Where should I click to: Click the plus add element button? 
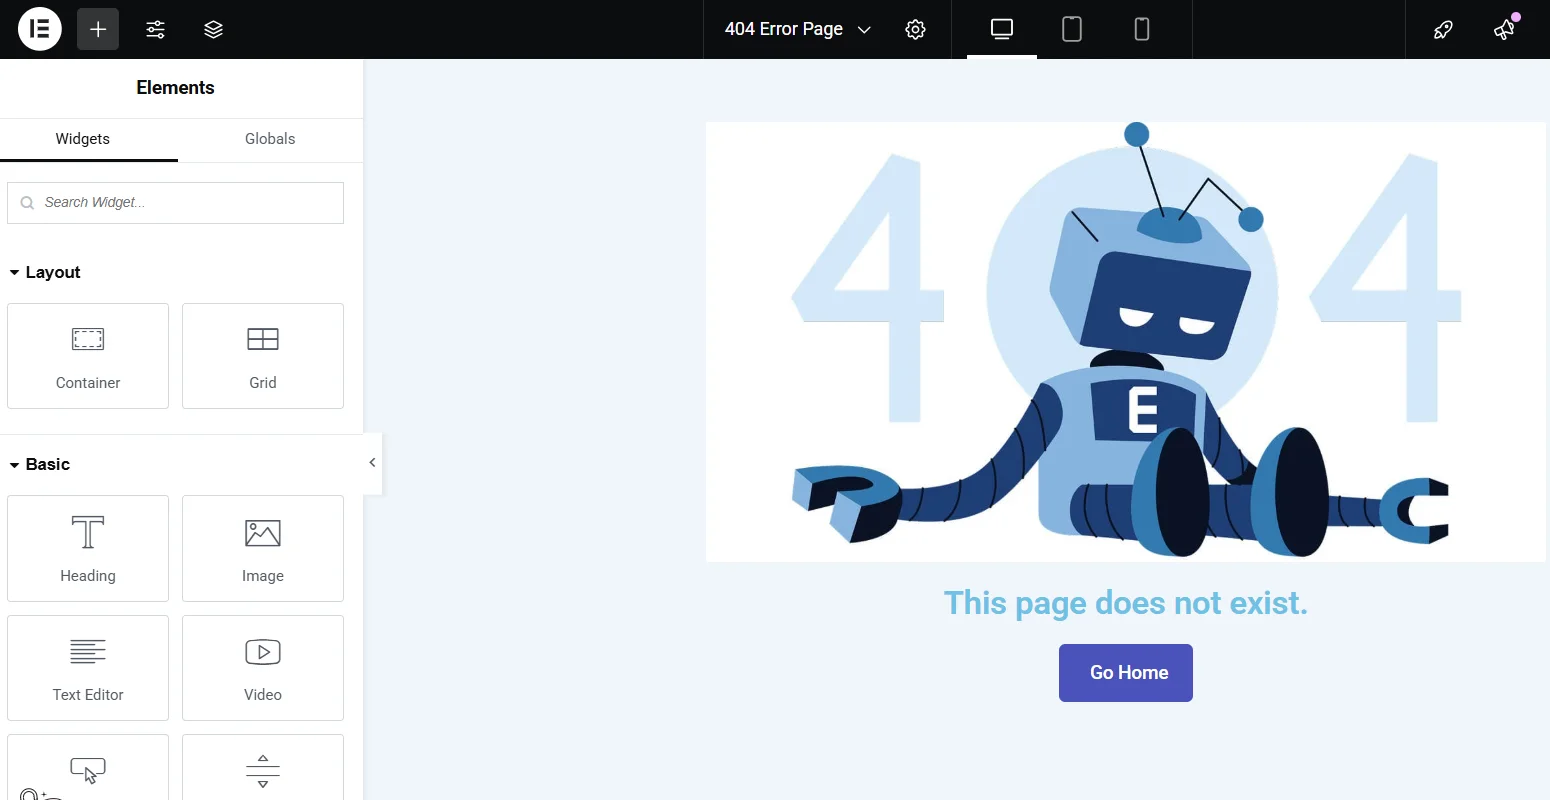(x=98, y=29)
